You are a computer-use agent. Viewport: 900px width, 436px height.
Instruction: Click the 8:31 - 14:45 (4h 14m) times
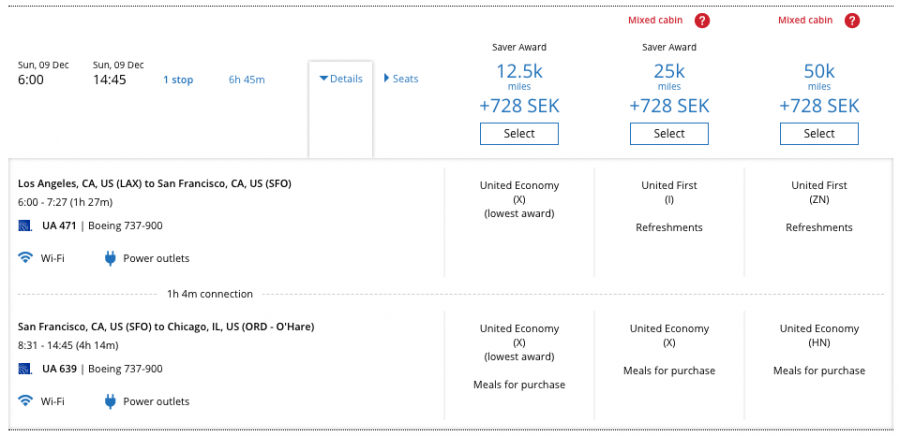68,345
